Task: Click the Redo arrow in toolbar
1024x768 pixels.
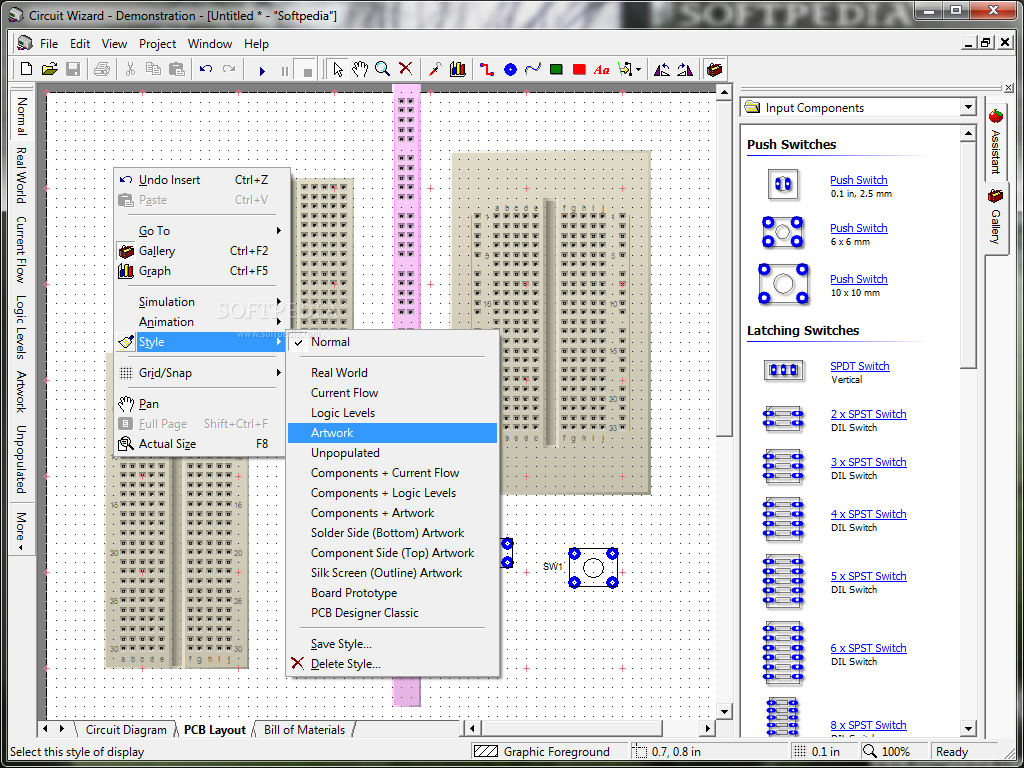Action: 229,69
